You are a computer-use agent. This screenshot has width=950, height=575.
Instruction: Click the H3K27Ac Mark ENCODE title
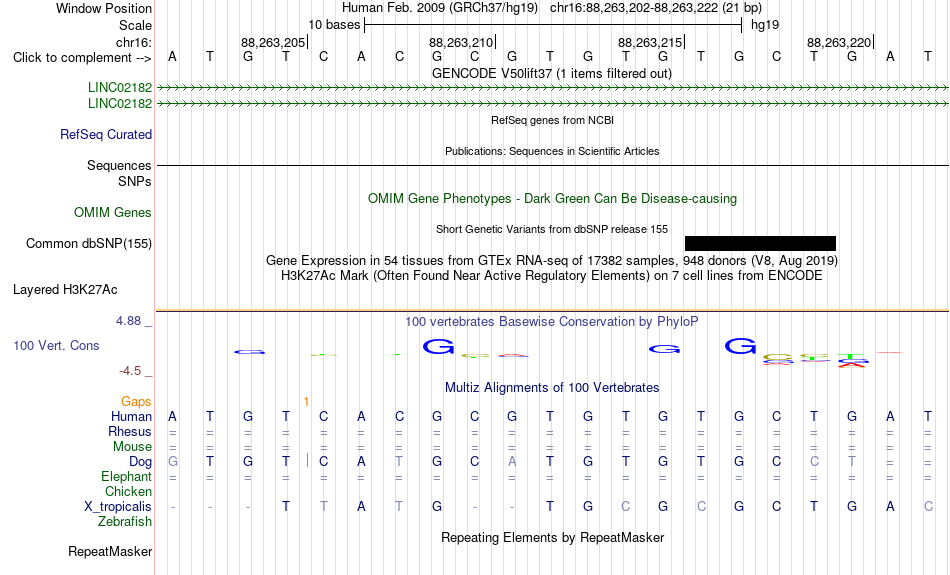click(x=552, y=276)
